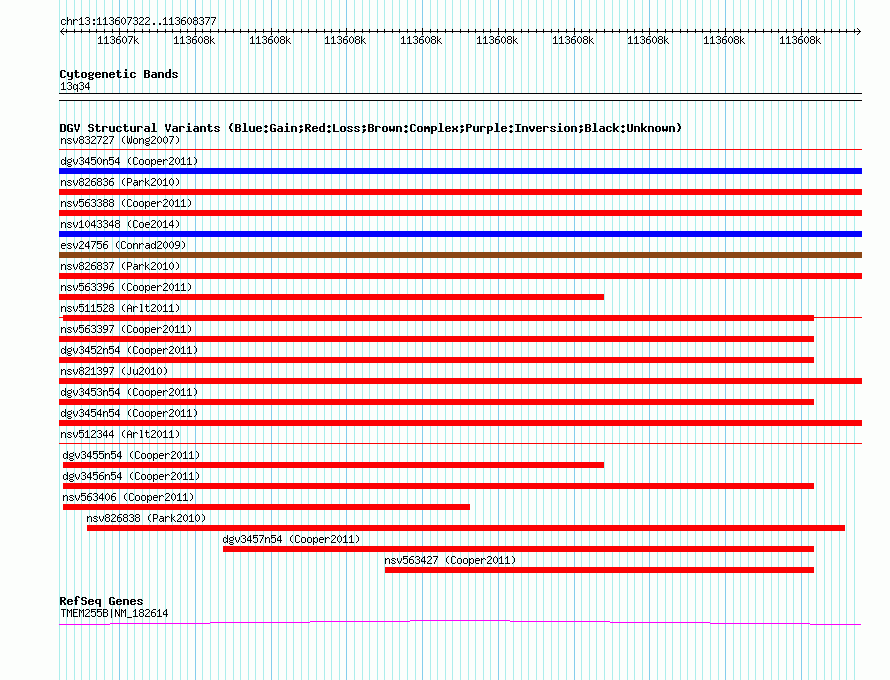890x680 pixels.
Task: Select the dgv3455n54 red bar
Action: (333, 465)
